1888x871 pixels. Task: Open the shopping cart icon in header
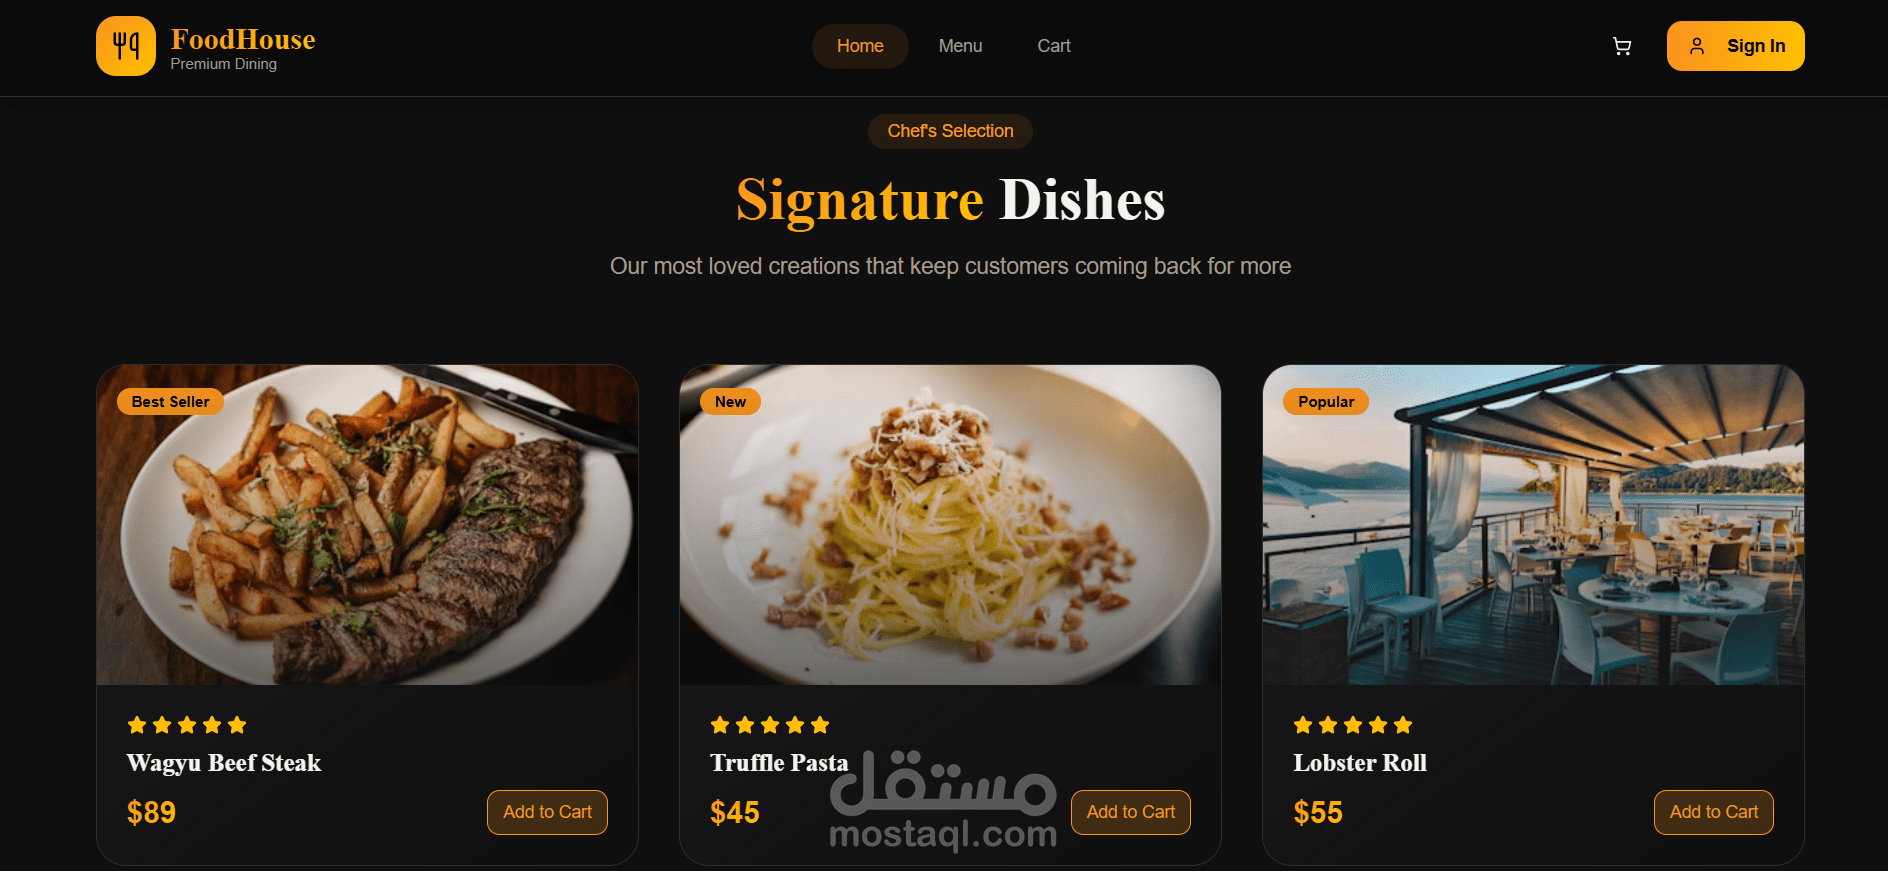[1622, 46]
